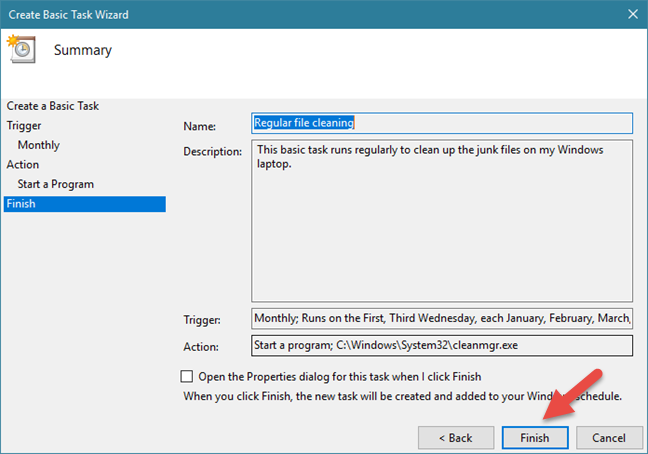Click the task wizard clock icon

[x=21, y=50]
